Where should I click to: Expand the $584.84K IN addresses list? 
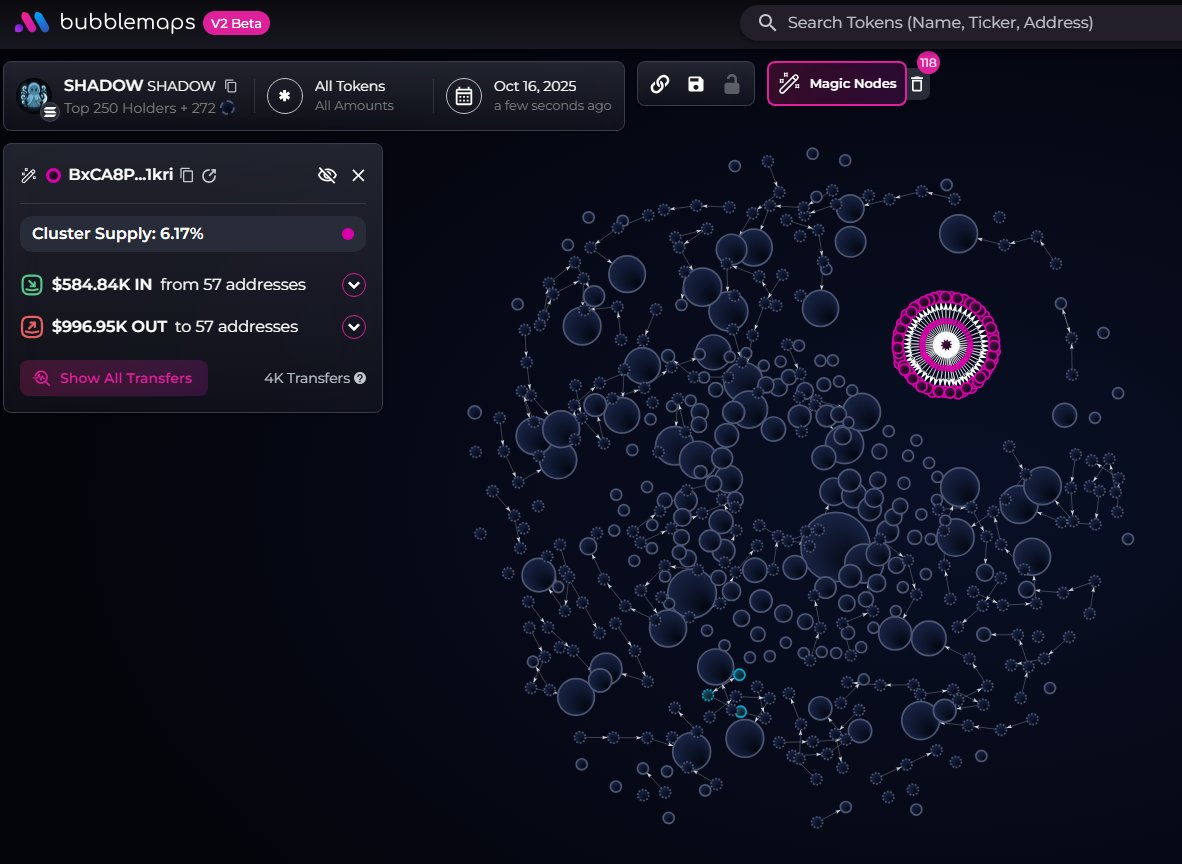pos(354,285)
